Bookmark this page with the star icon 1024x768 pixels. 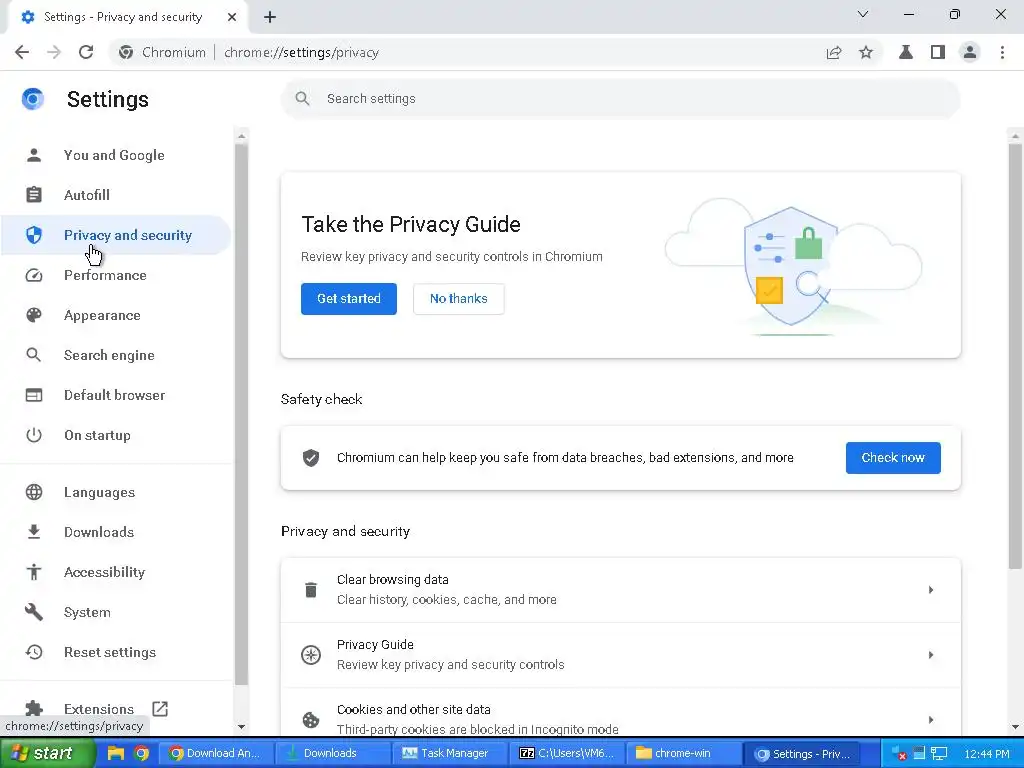[x=866, y=52]
